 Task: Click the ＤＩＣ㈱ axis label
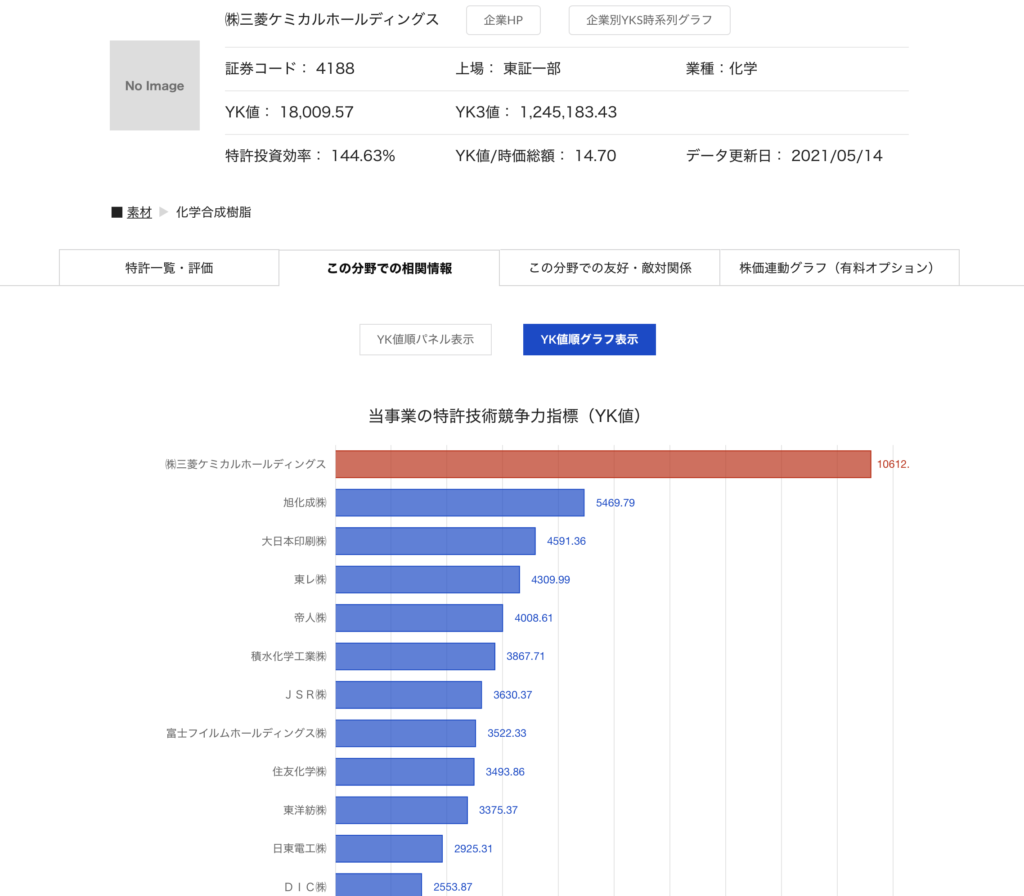tap(305, 887)
